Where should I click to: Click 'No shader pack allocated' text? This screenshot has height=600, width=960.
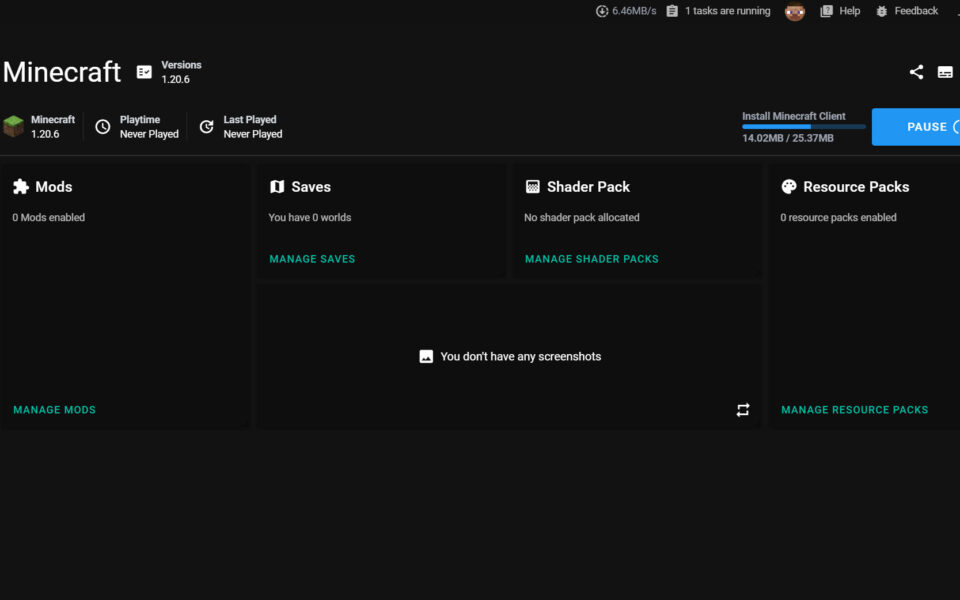582,217
